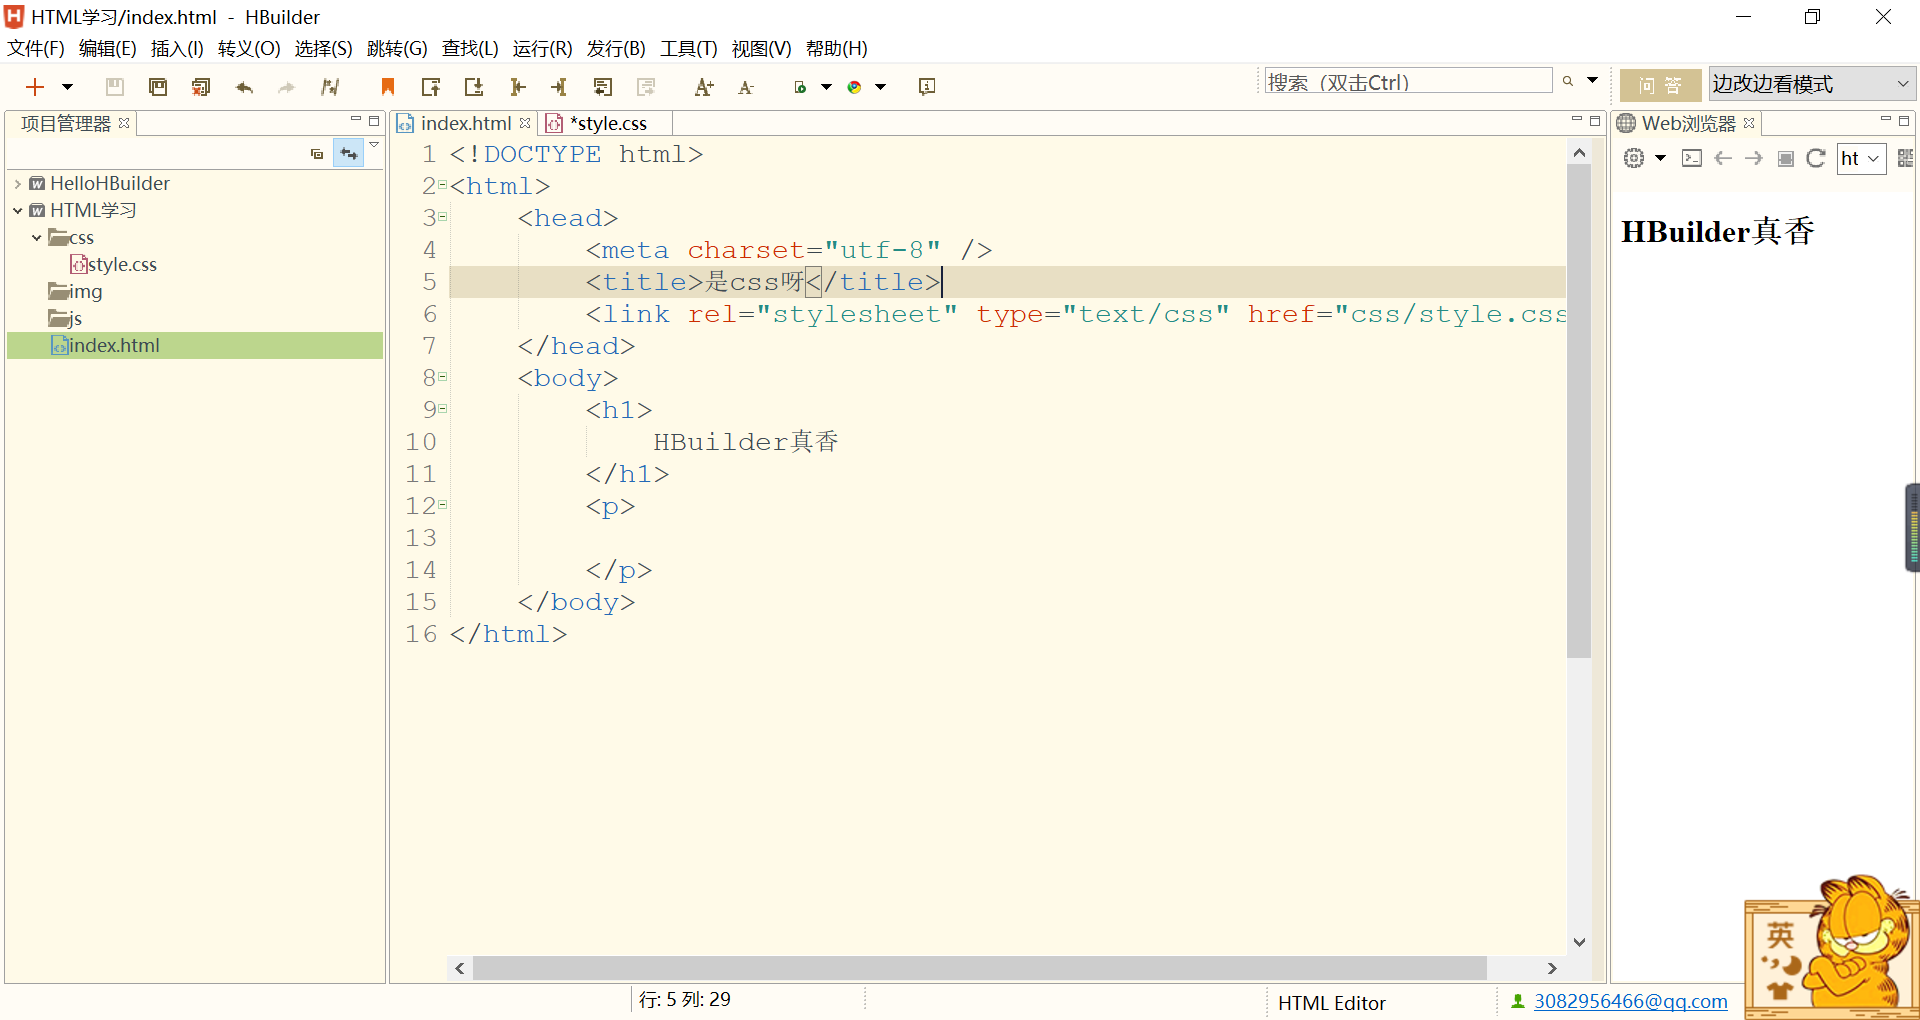Increase editor font size with A+ icon

click(x=704, y=87)
